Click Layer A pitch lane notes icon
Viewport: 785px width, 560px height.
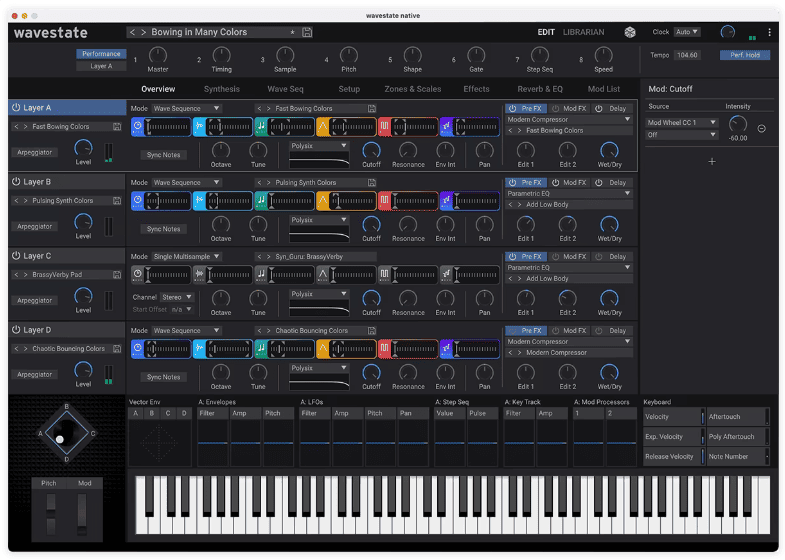261,127
